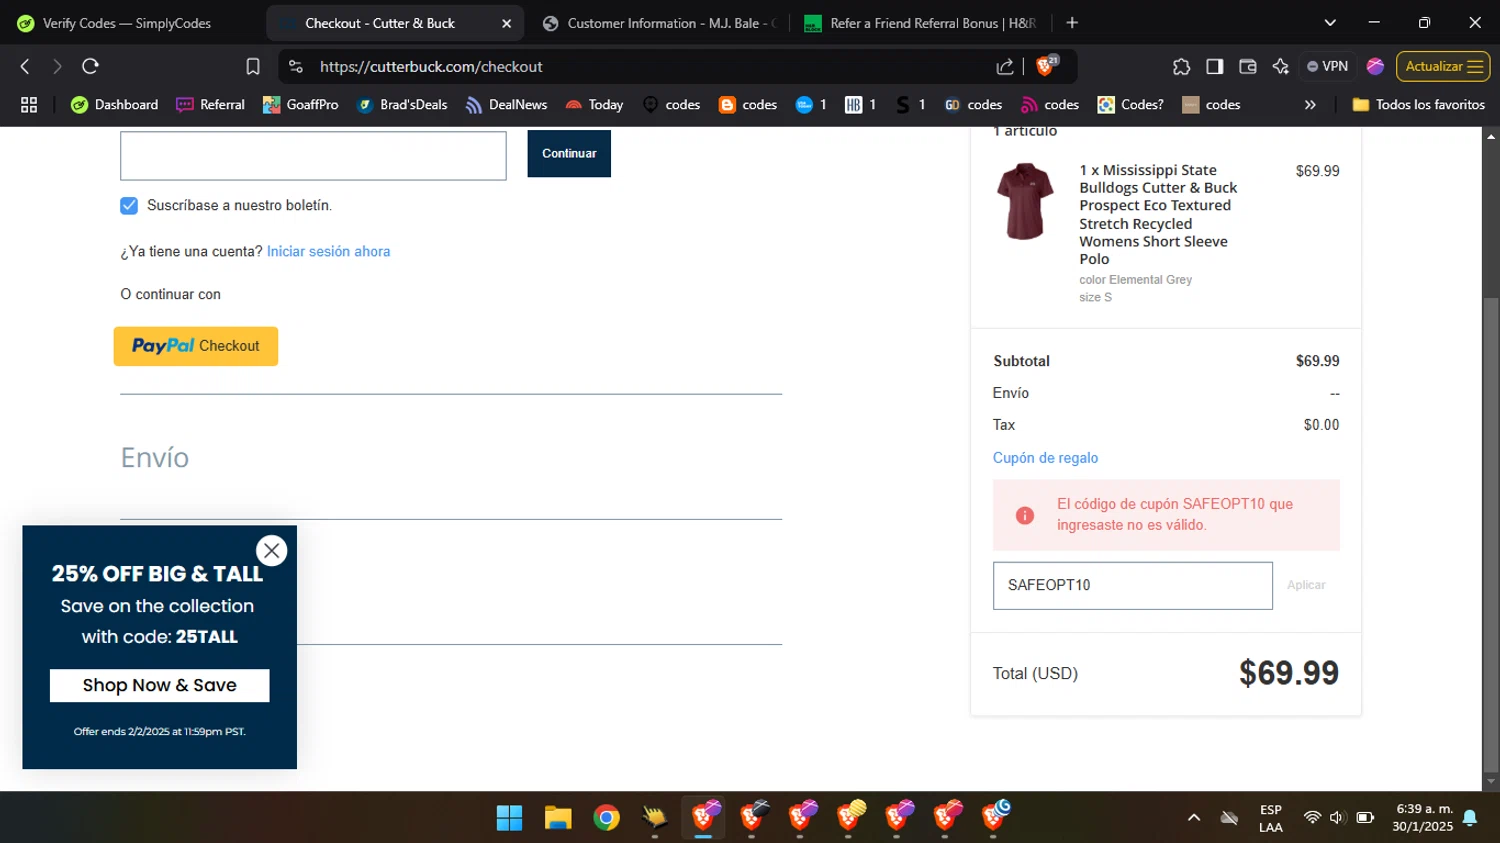
Task: Click the red error info icon
Action: point(1025,515)
